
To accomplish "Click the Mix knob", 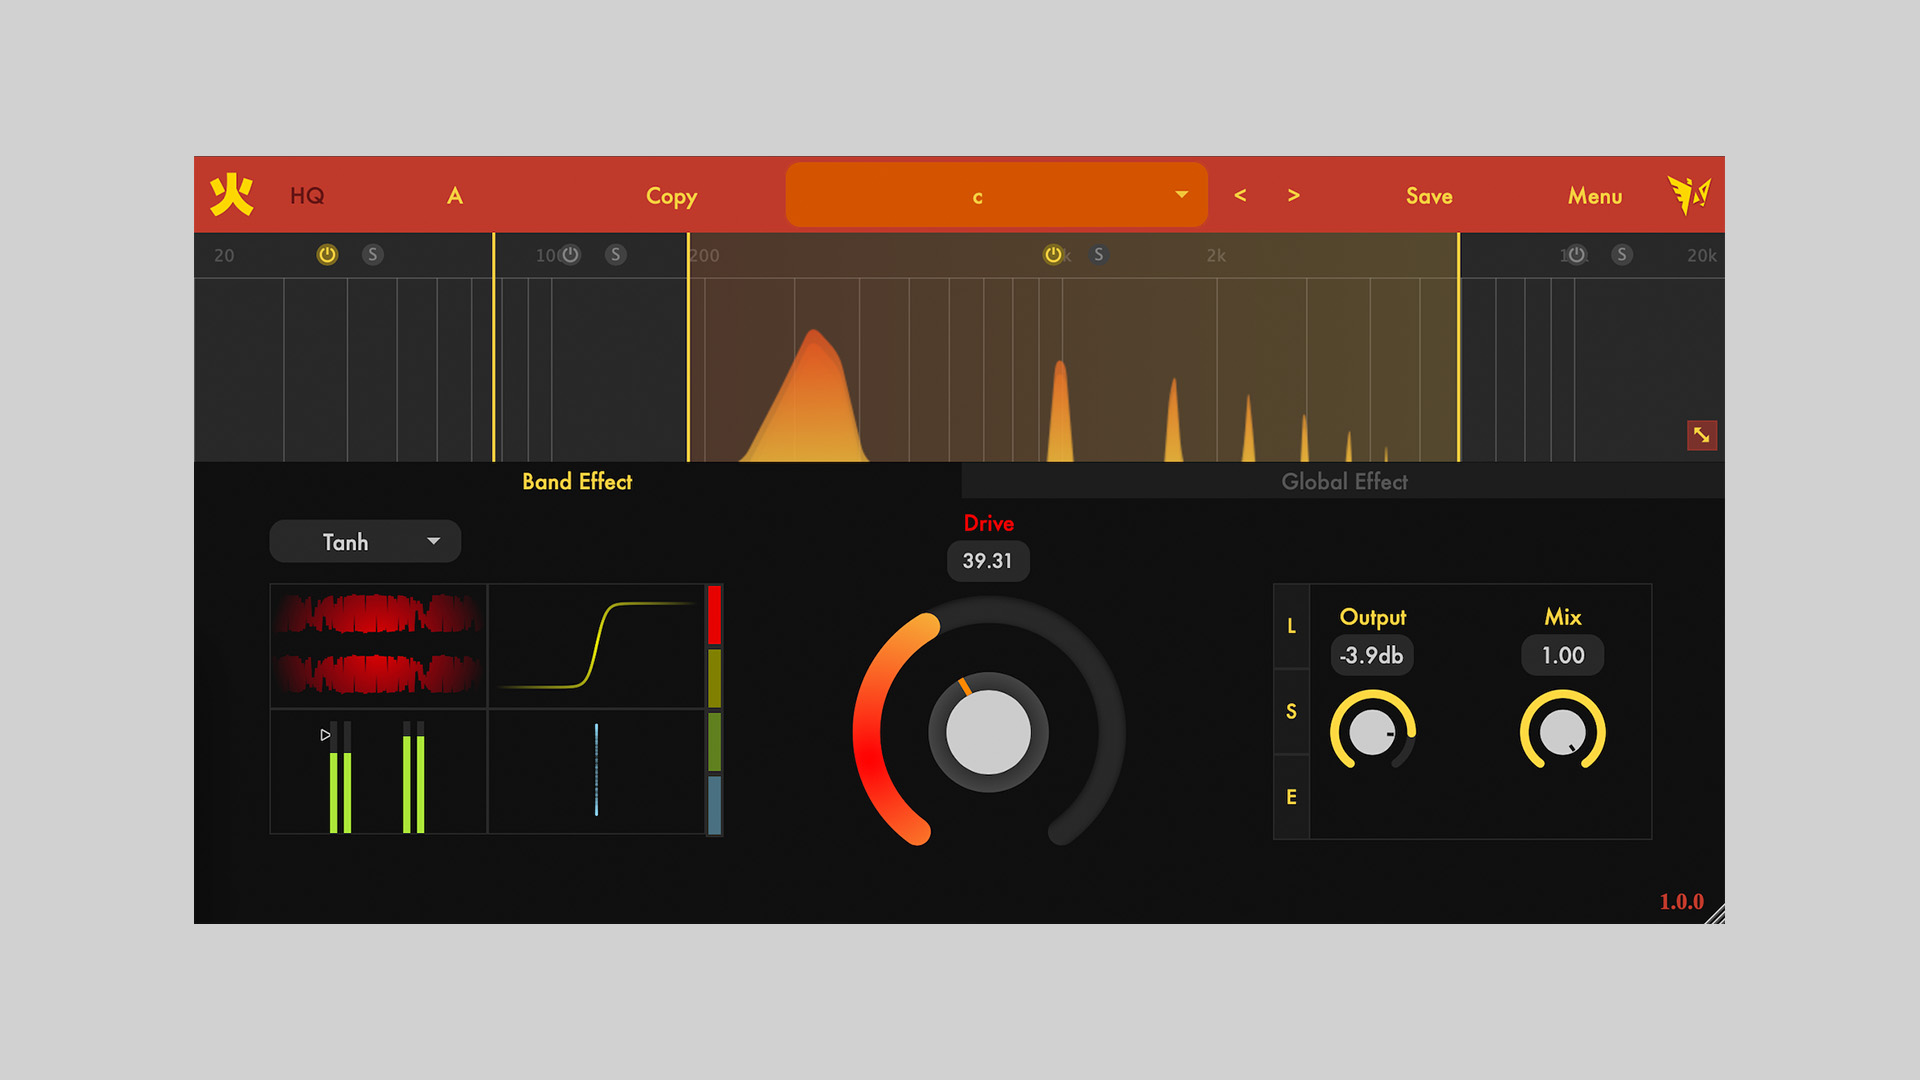I will click(x=1563, y=732).
